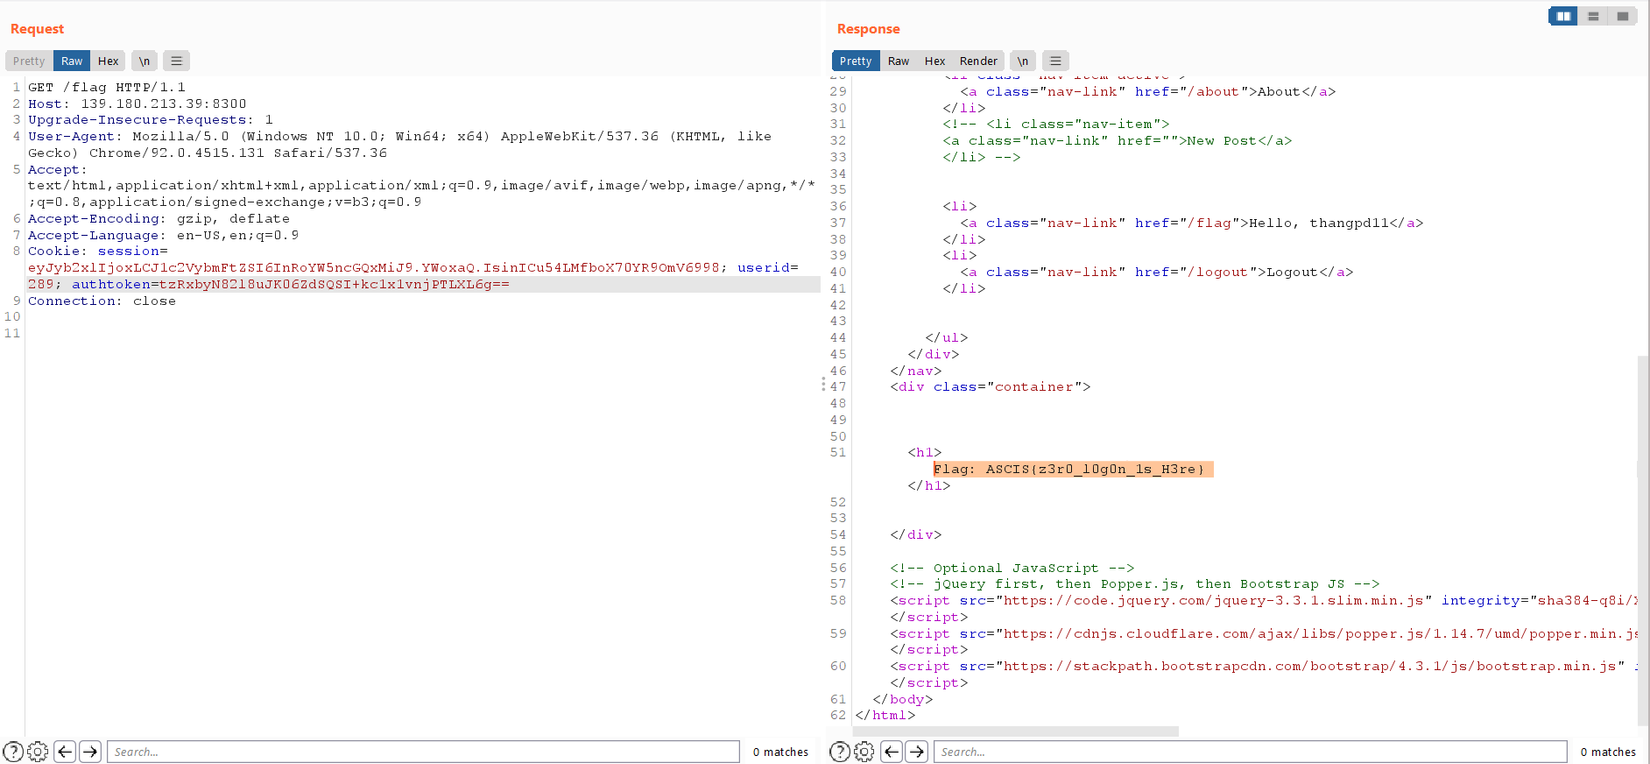Click the div class container line

[x=990, y=387]
